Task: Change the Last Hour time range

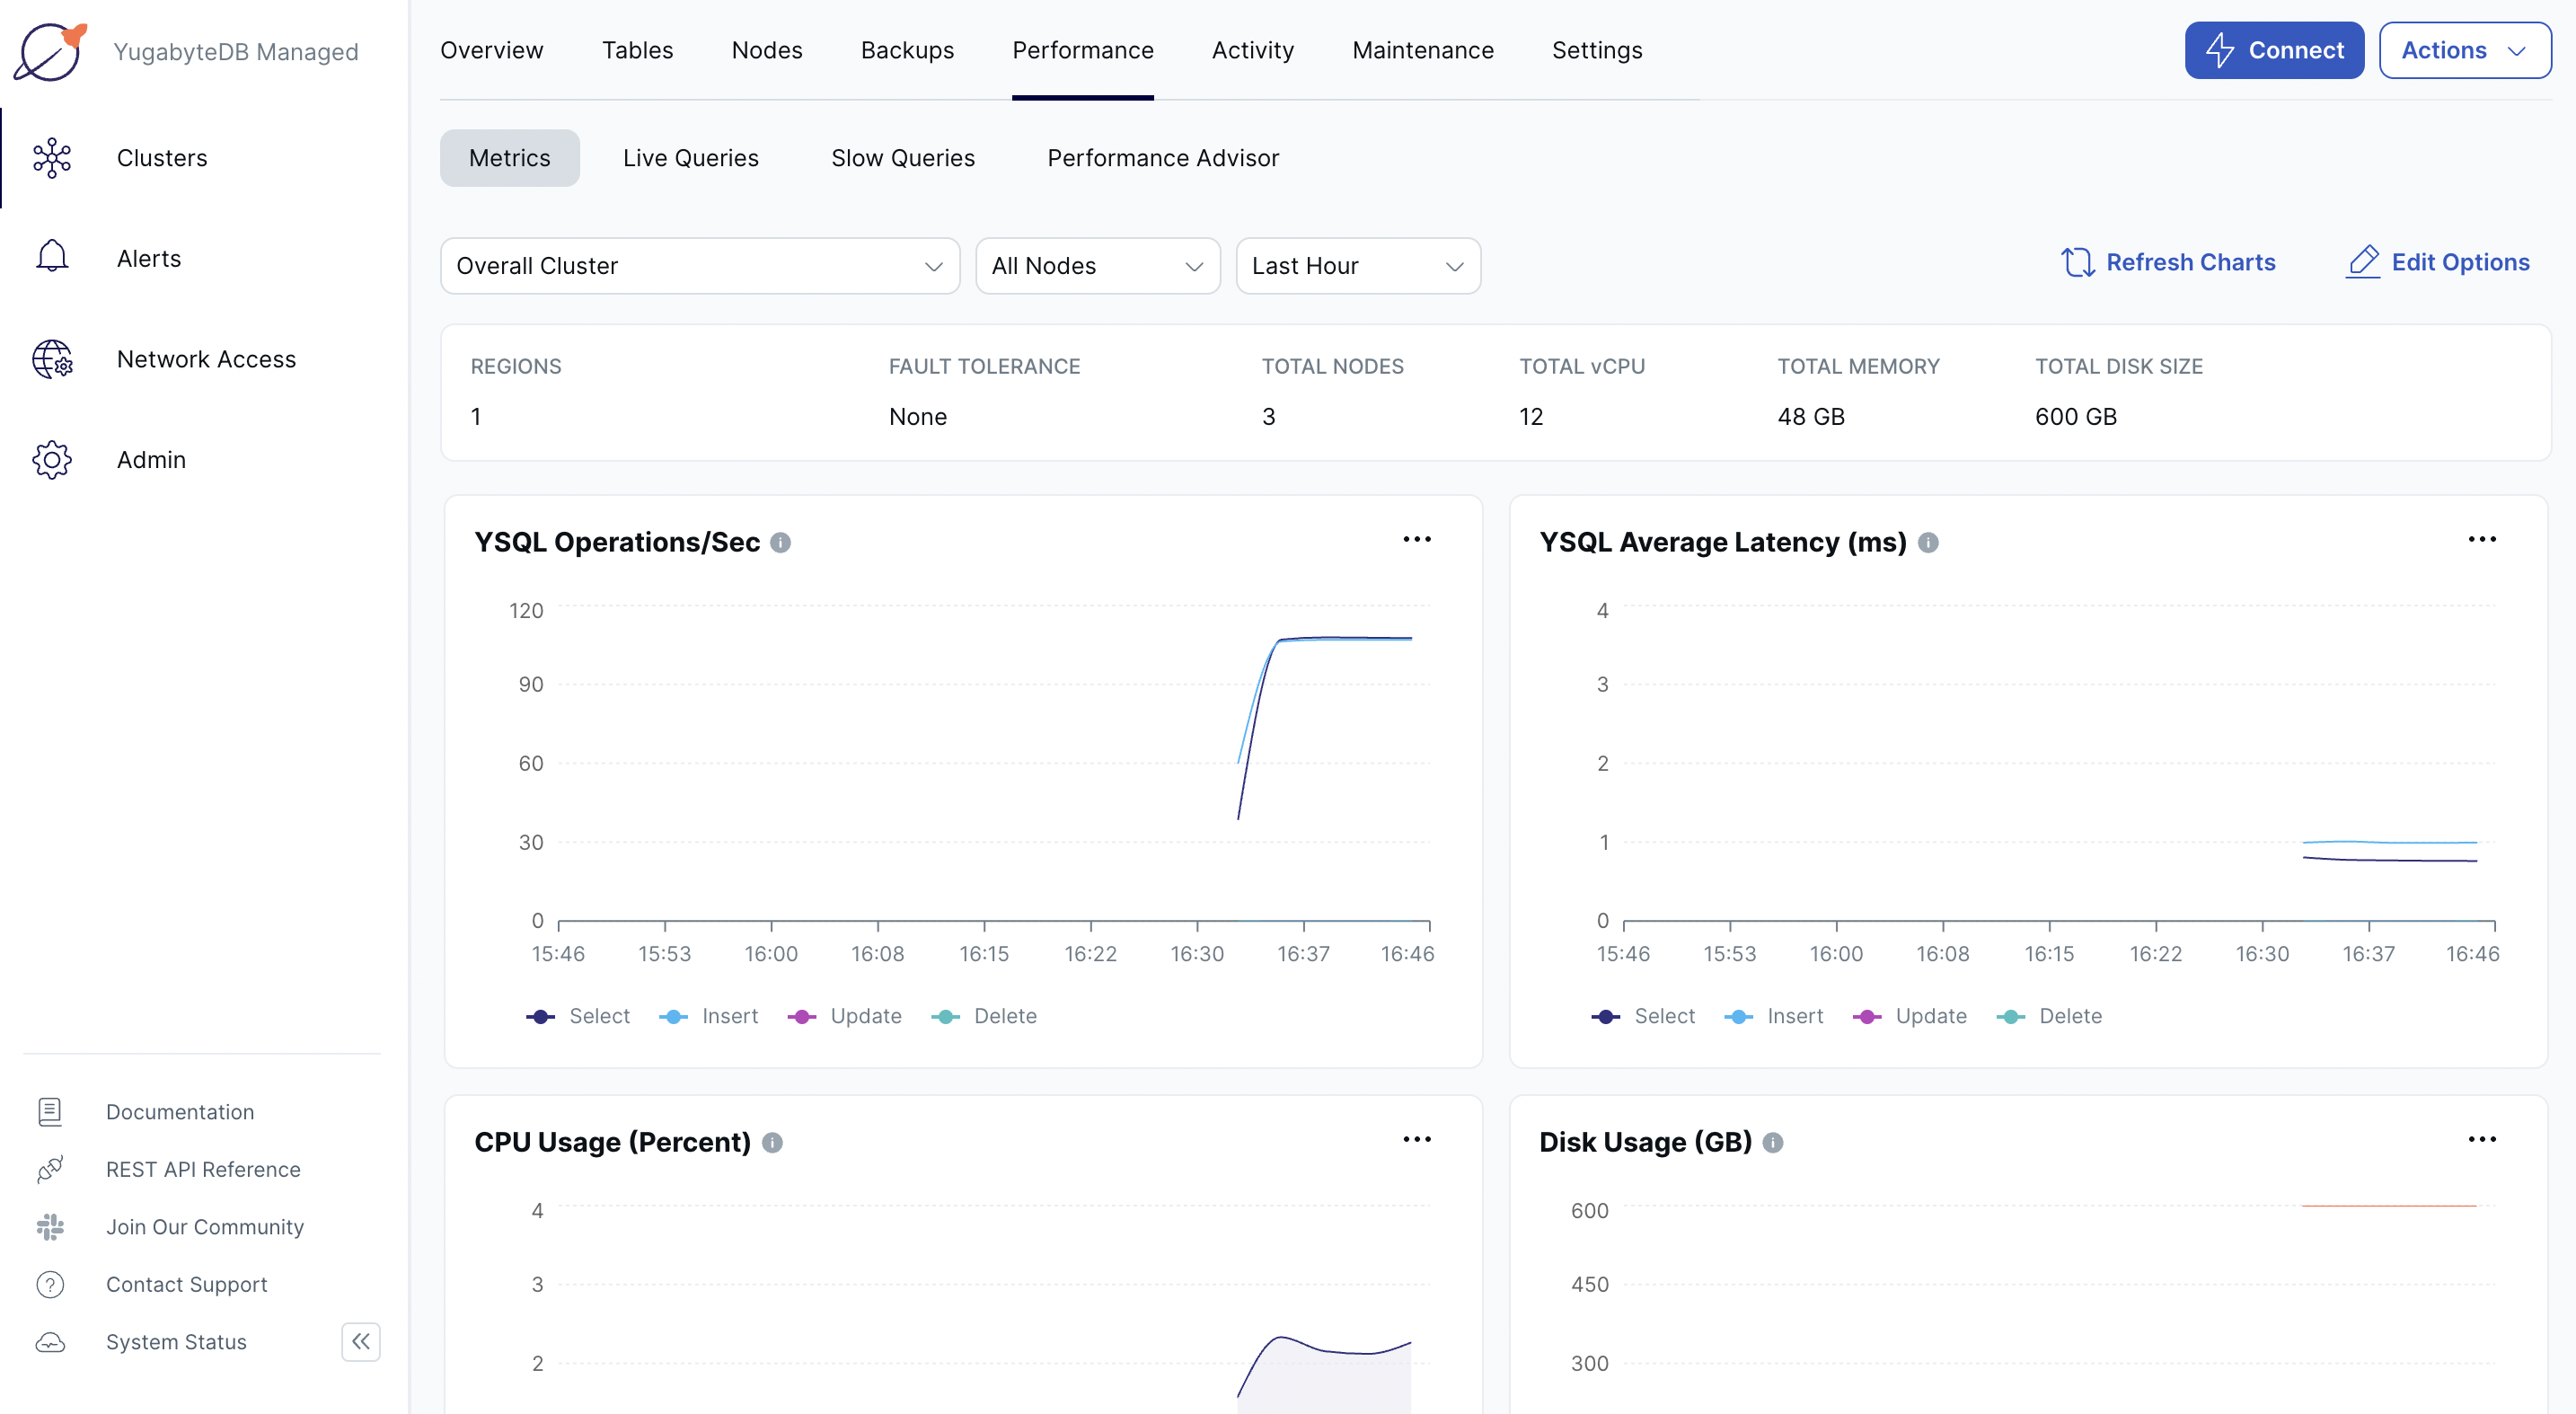Action: tap(1357, 266)
